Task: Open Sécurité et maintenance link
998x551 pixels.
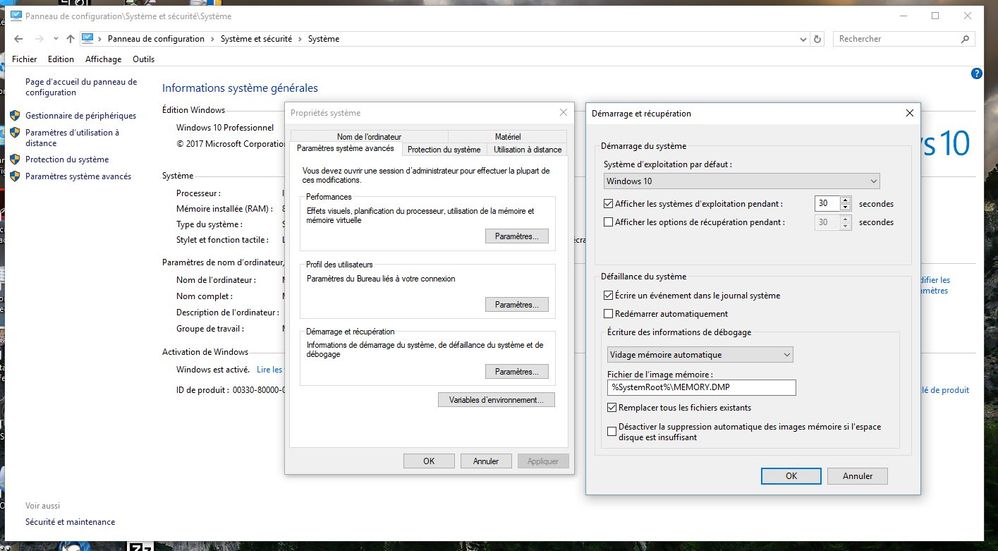Action: click(x=70, y=522)
